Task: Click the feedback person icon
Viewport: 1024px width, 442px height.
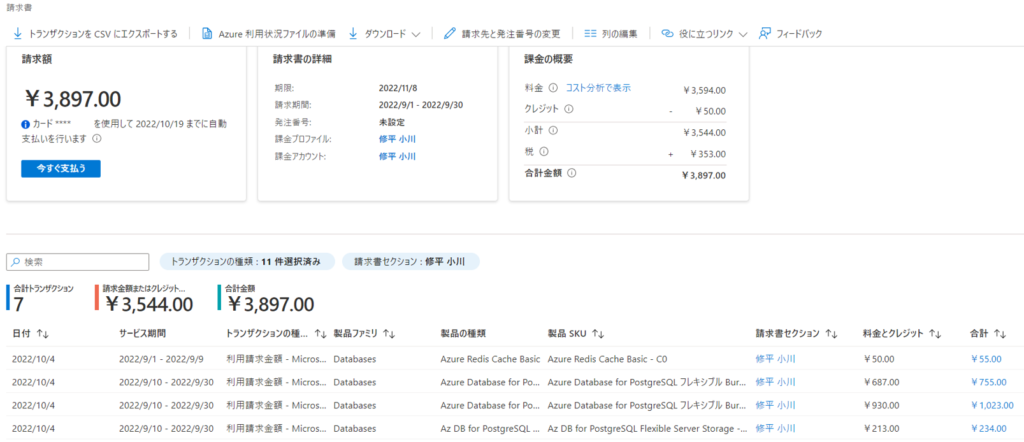Action: click(x=764, y=33)
